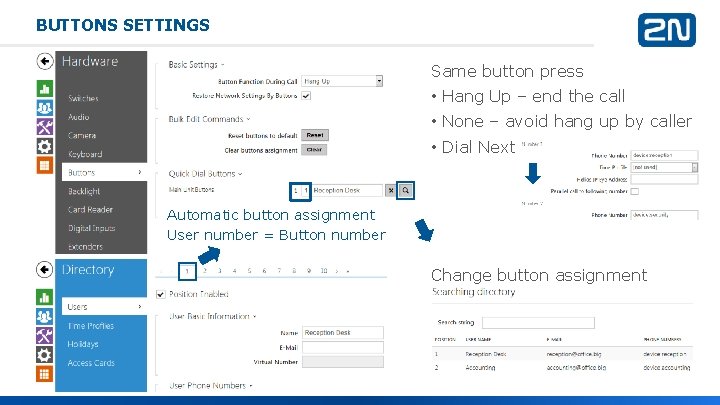
Task: Open Button Function During Call dropdown
Action: 342,81
